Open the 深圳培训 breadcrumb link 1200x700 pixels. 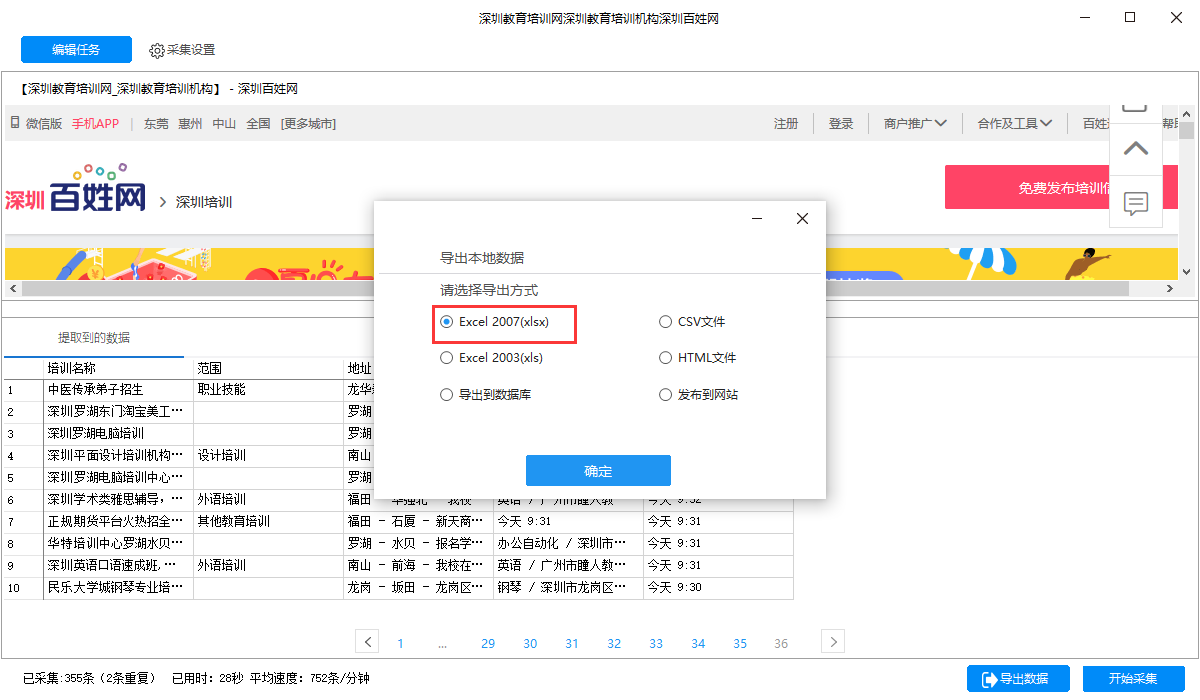204,202
